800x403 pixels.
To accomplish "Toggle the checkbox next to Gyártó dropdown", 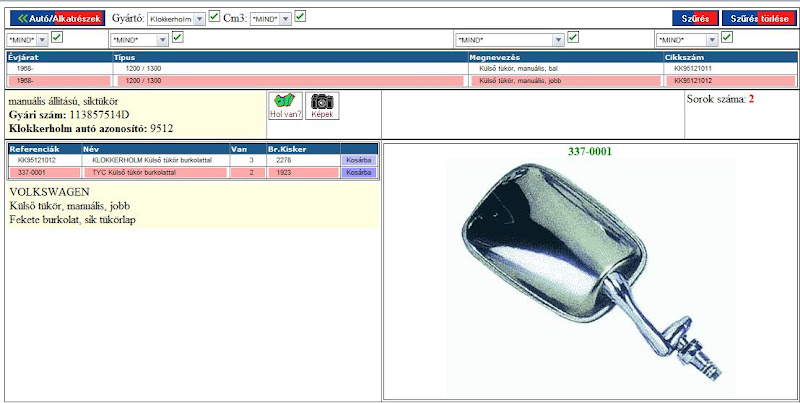I will point(214,16).
